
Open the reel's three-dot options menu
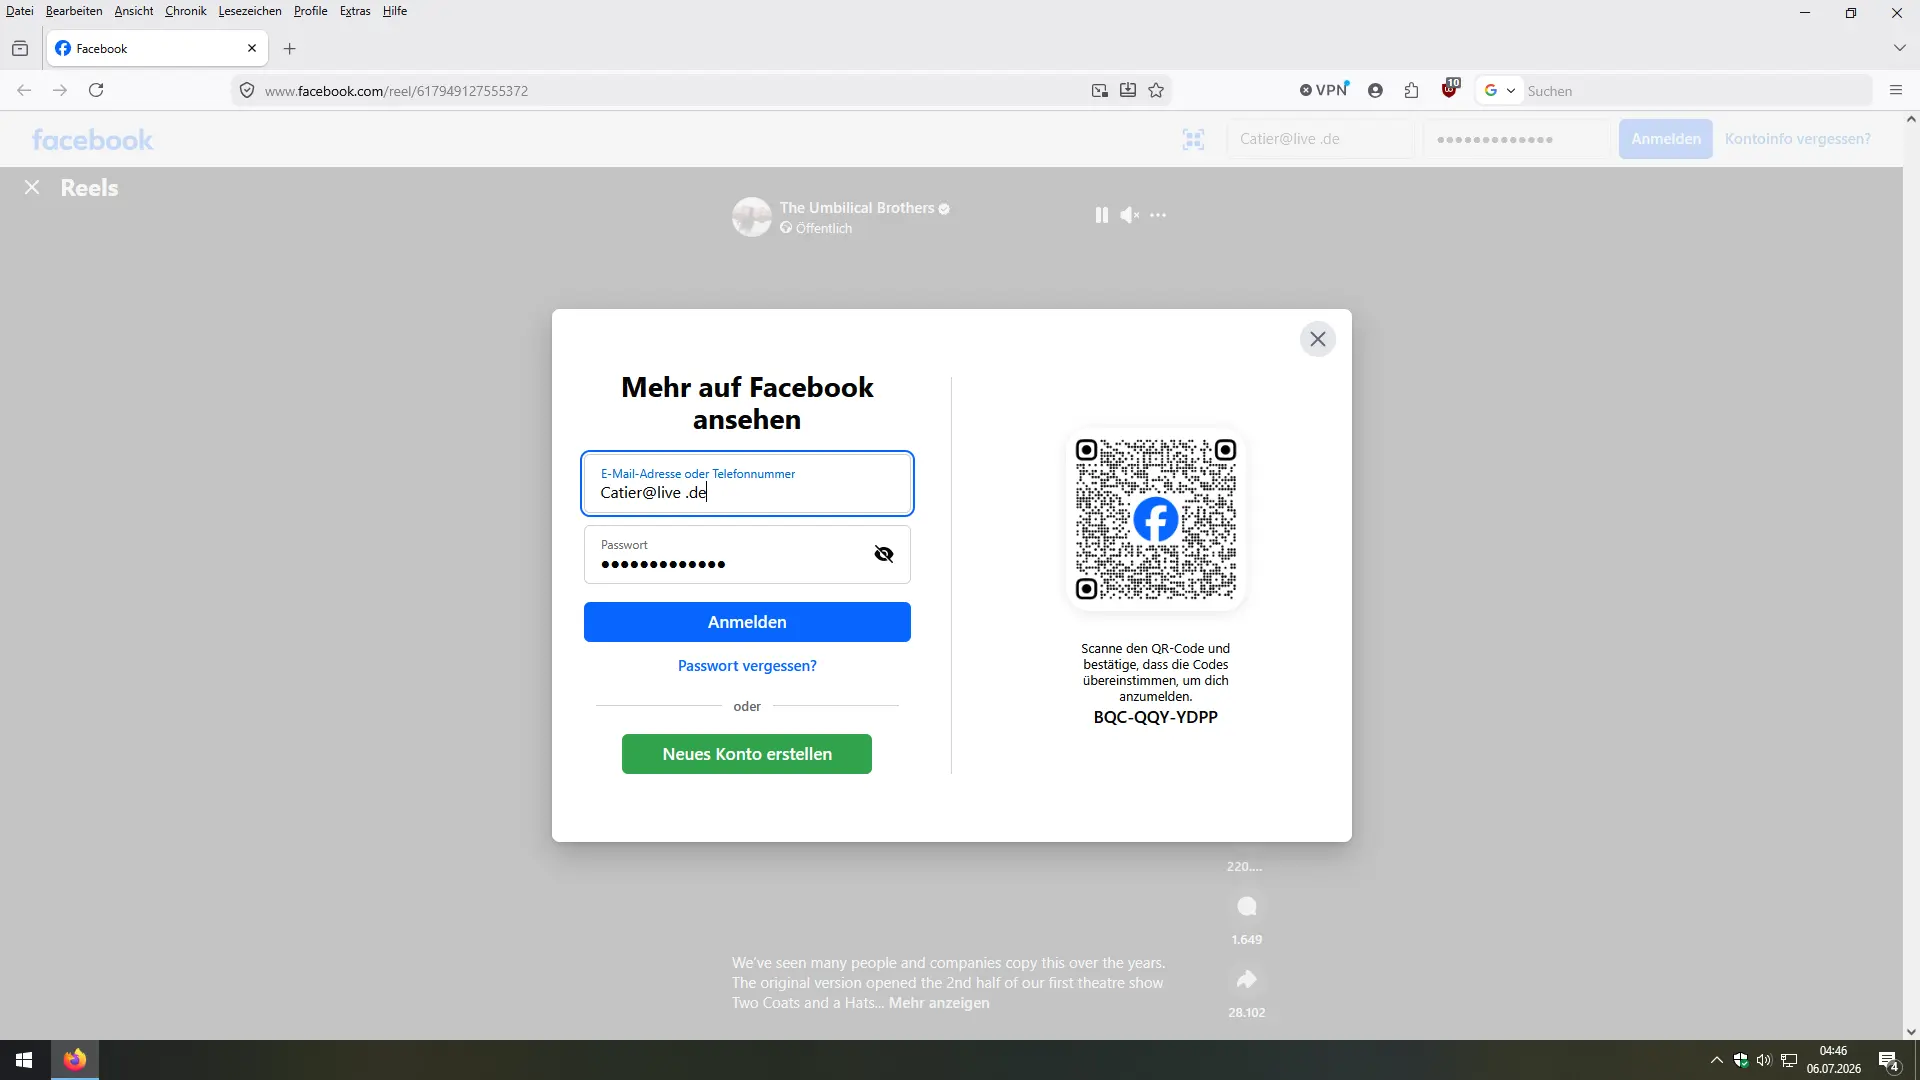1158,215
